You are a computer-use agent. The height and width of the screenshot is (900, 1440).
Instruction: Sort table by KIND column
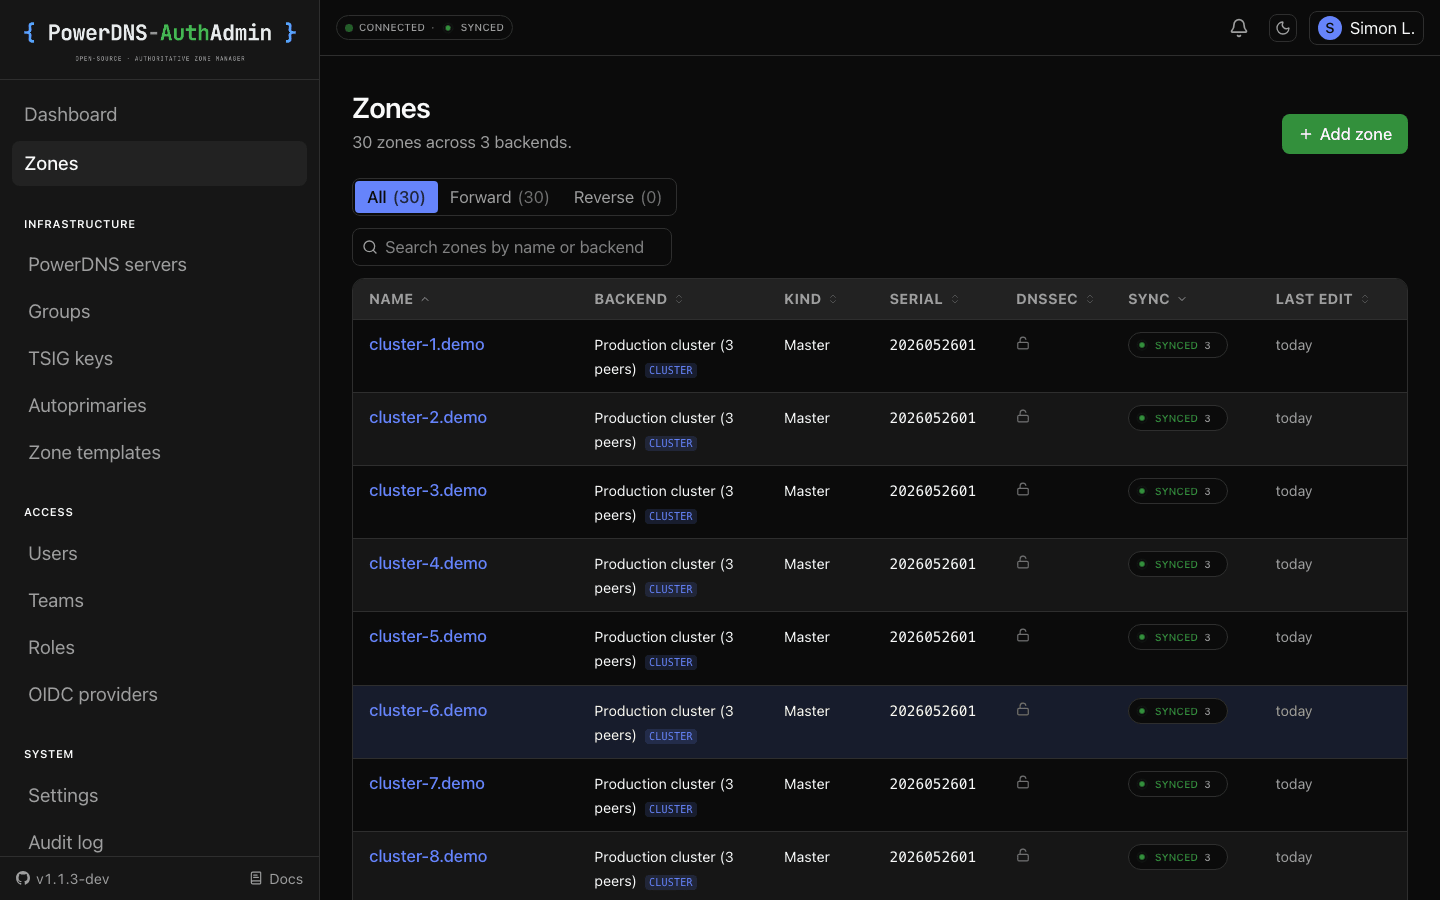point(810,299)
